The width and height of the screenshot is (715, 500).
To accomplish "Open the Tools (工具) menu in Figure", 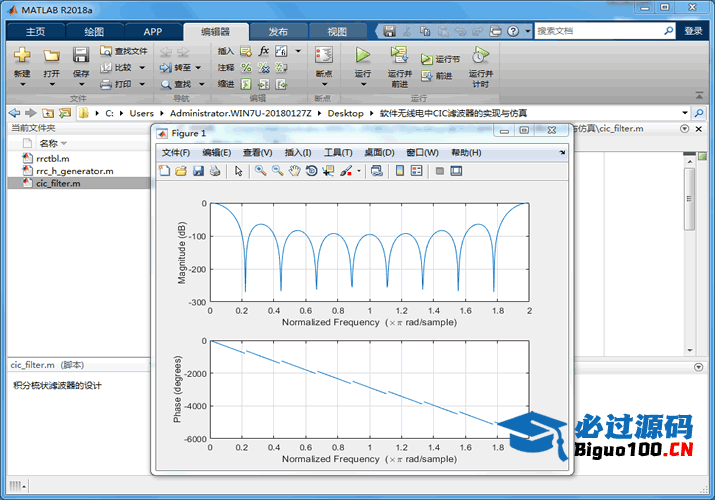I will pos(338,153).
